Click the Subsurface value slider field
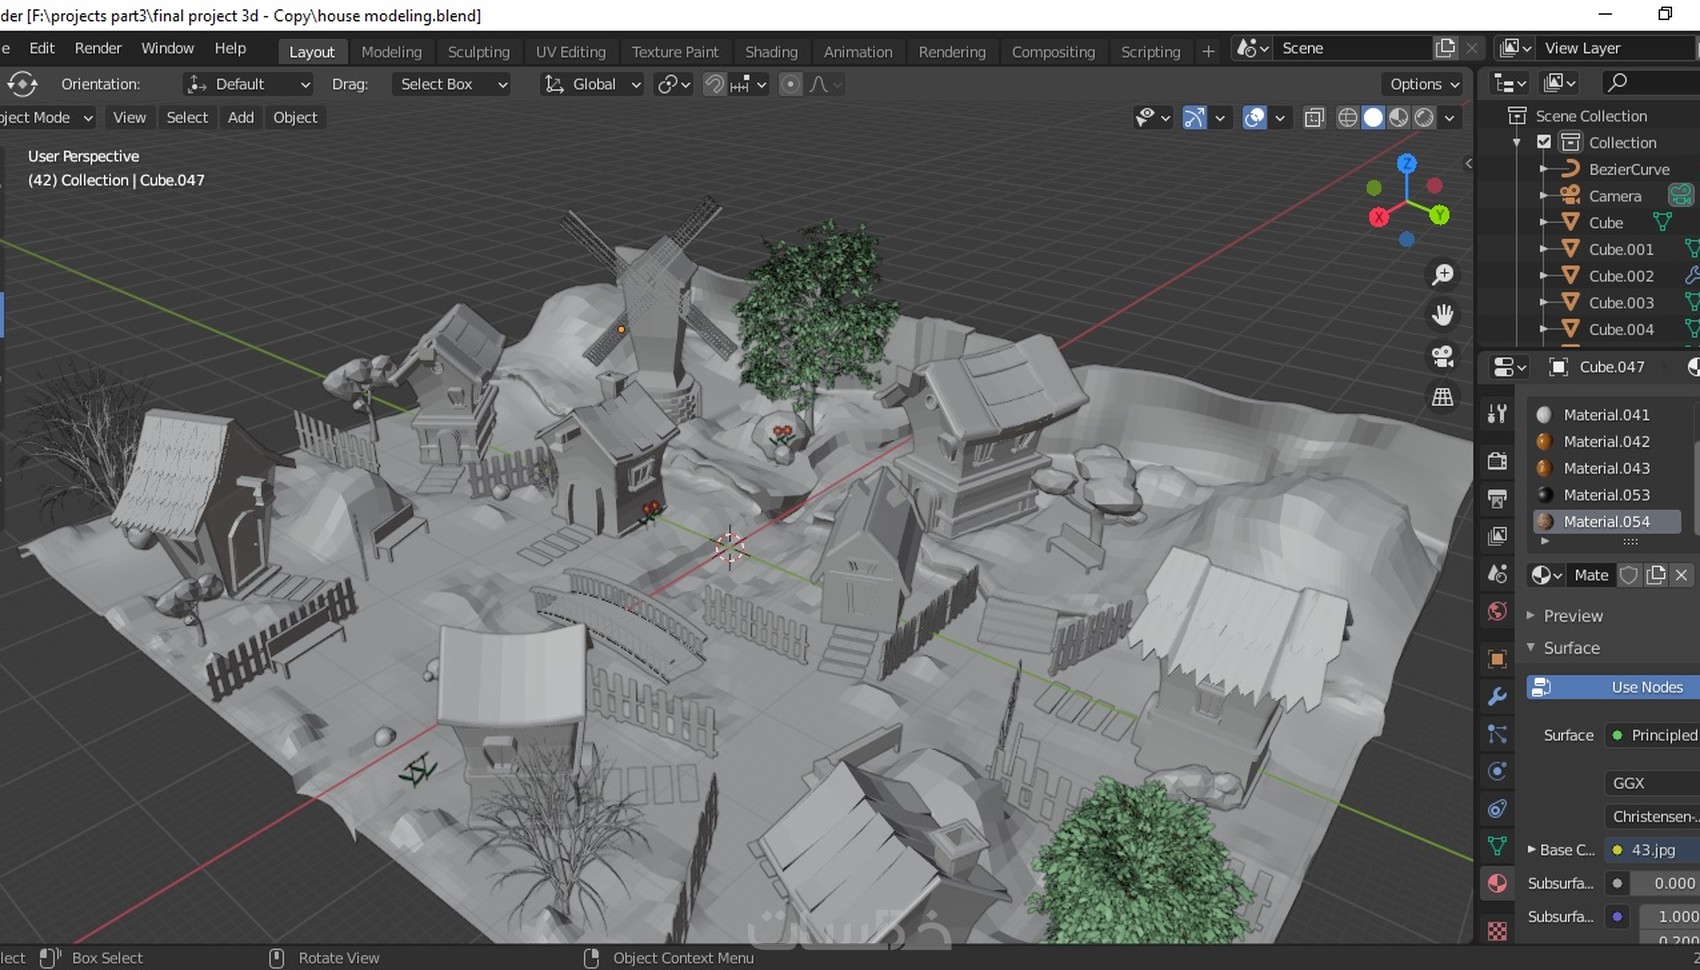Image resolution: width=1700 pixels, height=970 pixels. (1664, 883)
